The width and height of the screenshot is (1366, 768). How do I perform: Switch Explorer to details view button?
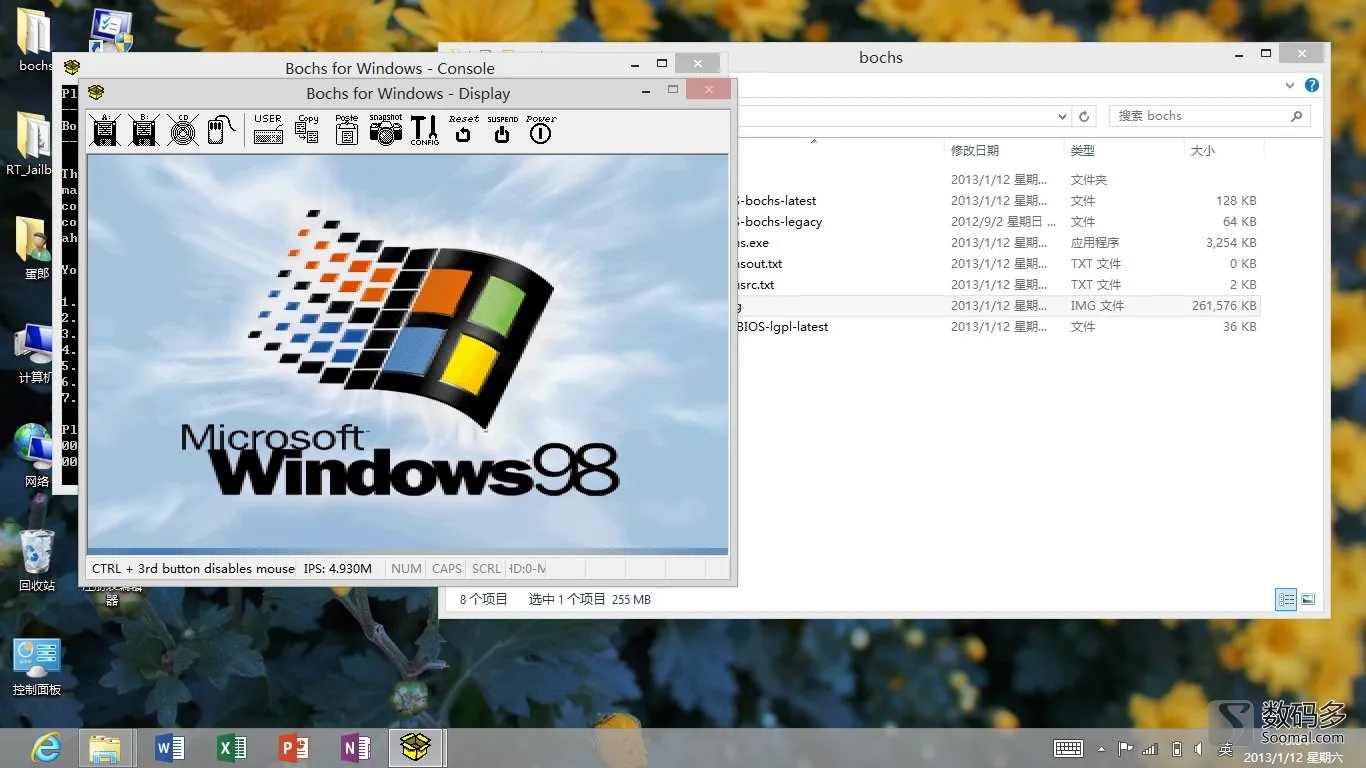[1286, 599]
